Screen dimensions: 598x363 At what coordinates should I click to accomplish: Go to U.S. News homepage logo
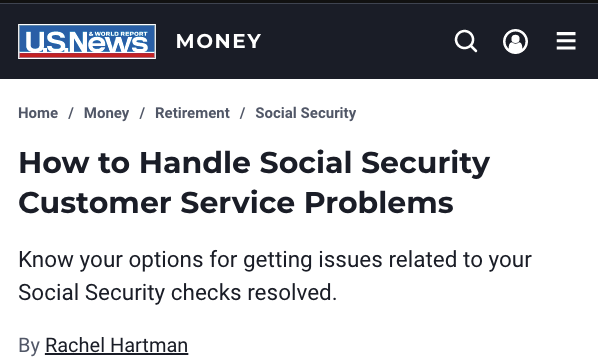(87, 42)
